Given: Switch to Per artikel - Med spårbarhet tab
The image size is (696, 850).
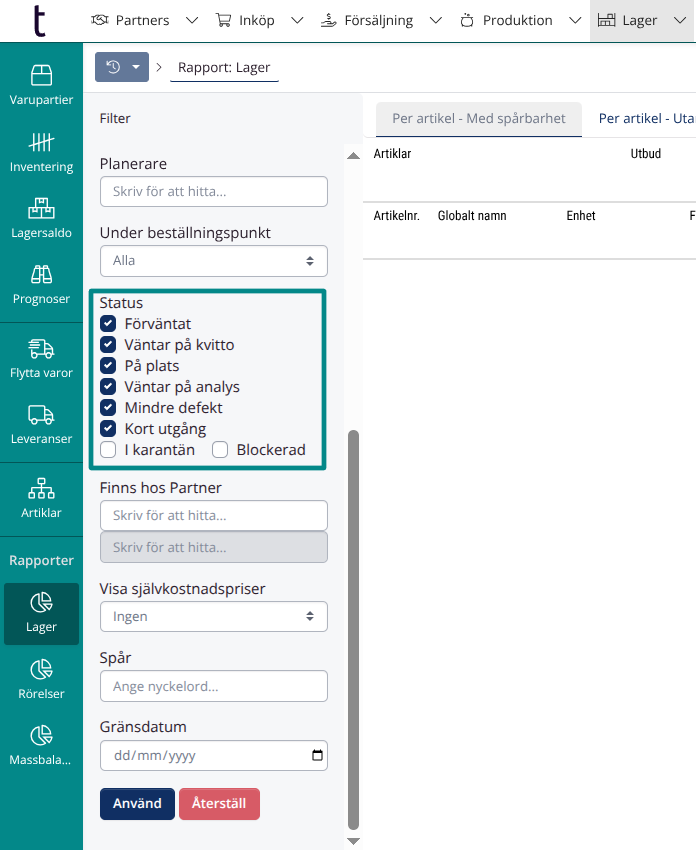Looking at the screenshot, I should [x=479, y=118].
